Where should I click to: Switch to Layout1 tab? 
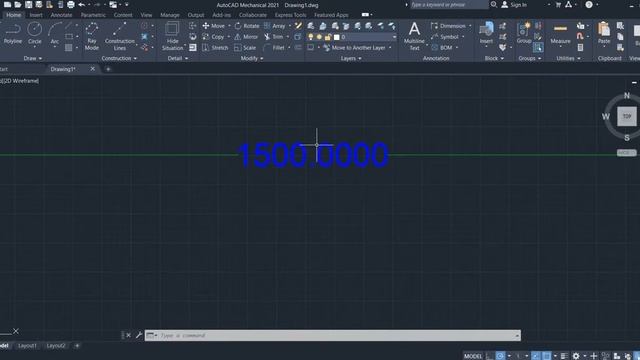pos(27,346)
